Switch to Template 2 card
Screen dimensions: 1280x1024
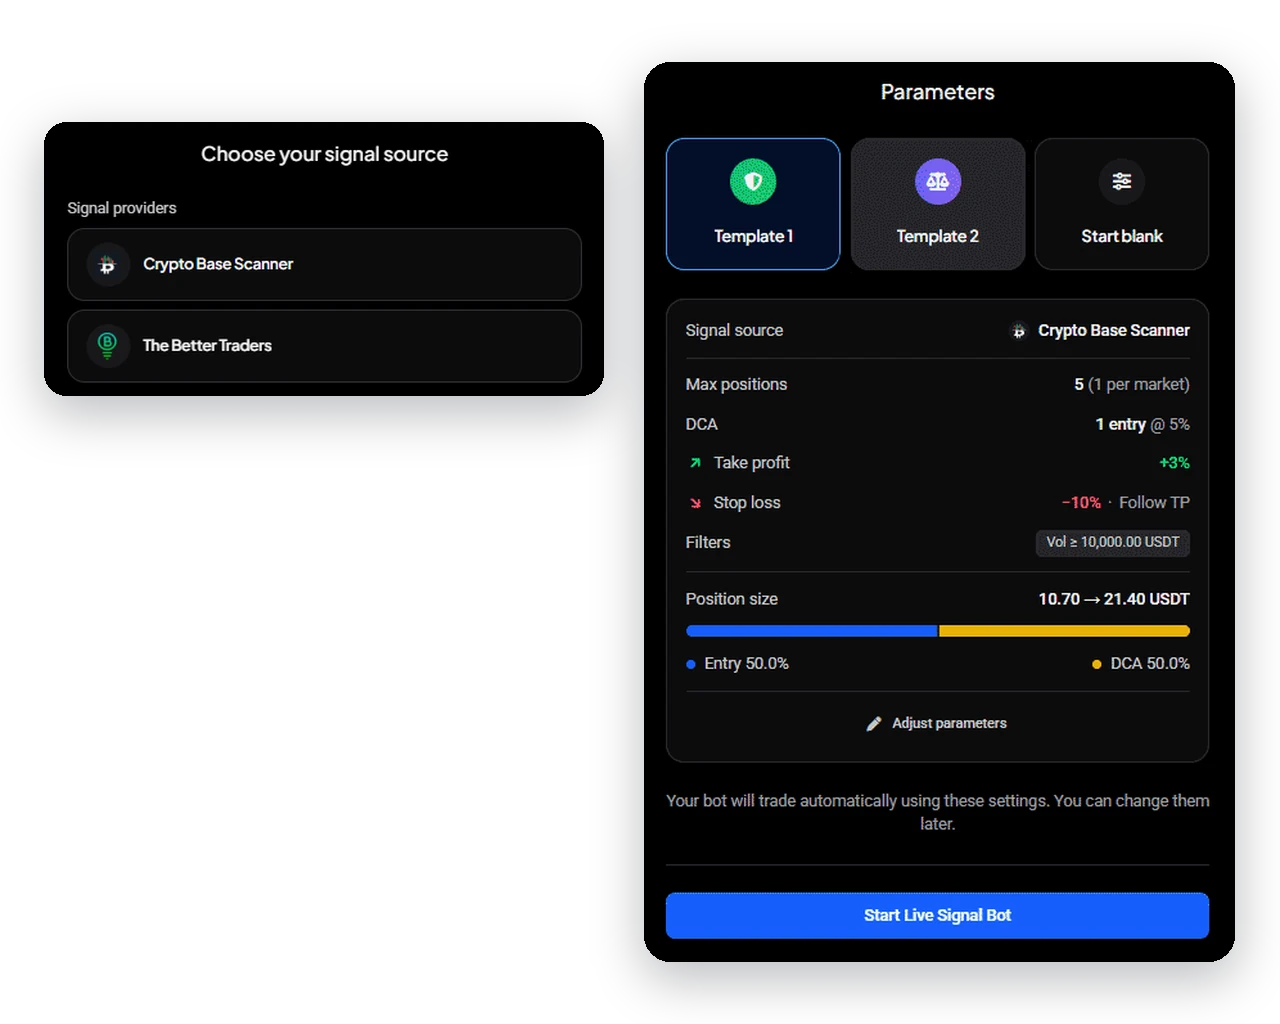tap(937, 204)
